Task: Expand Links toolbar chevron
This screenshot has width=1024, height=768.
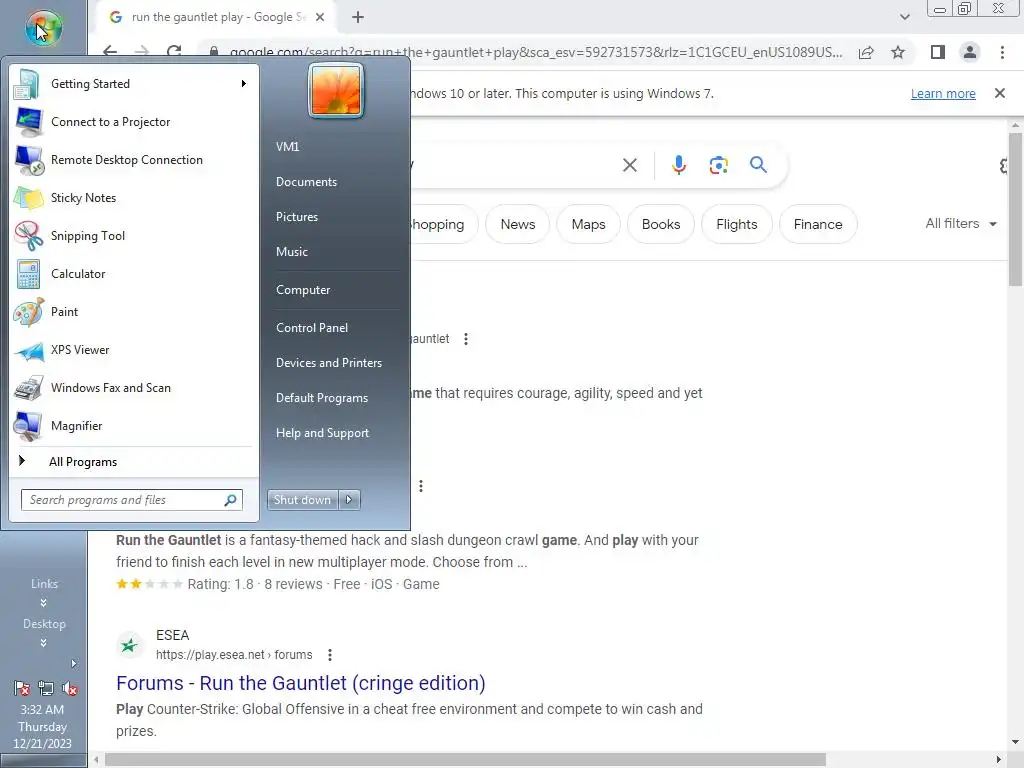Action: click(x=43, y=603)
